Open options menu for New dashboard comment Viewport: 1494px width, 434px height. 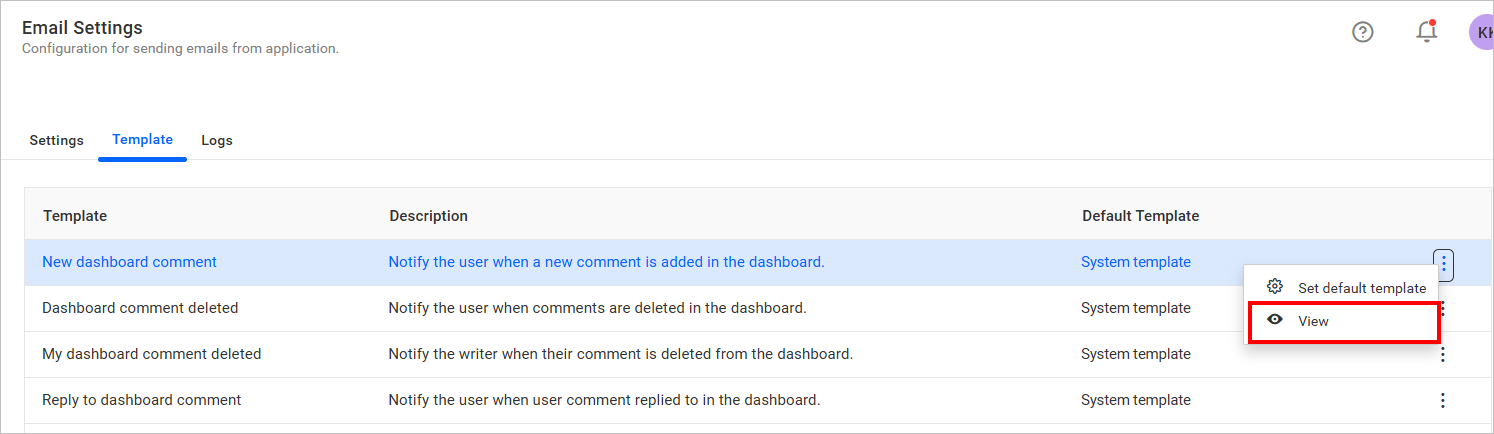[x=1443, y=264]
